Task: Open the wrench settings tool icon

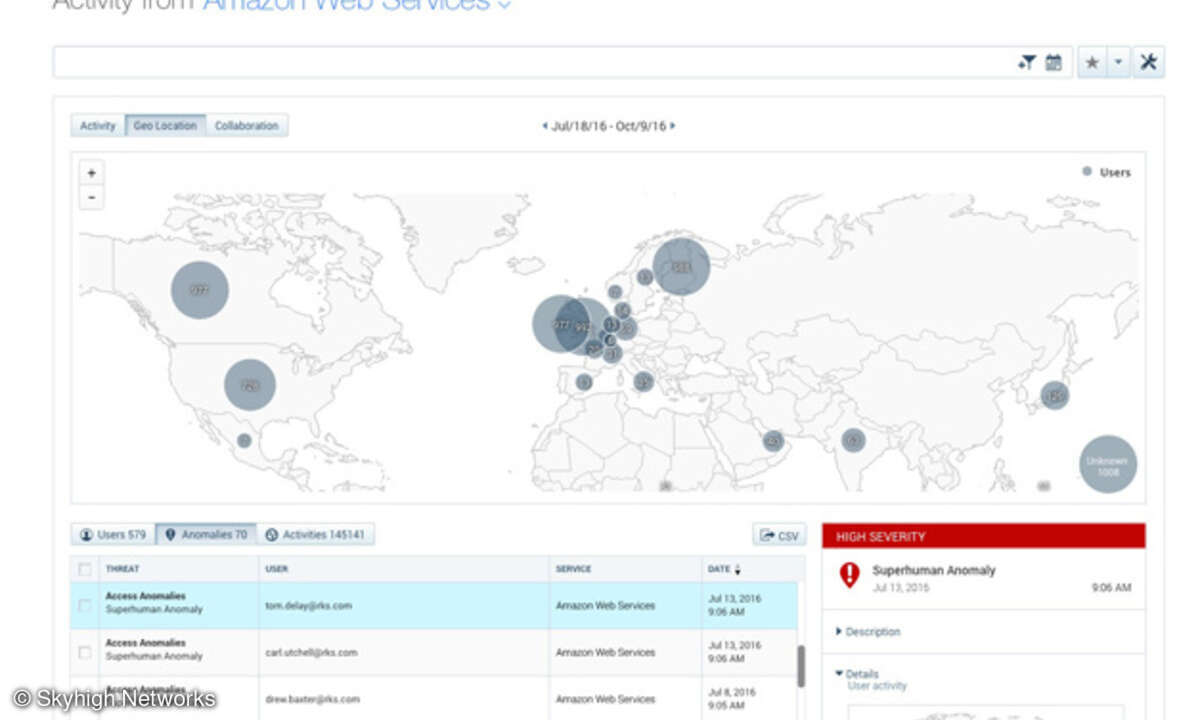Action: pos(1148,62)
